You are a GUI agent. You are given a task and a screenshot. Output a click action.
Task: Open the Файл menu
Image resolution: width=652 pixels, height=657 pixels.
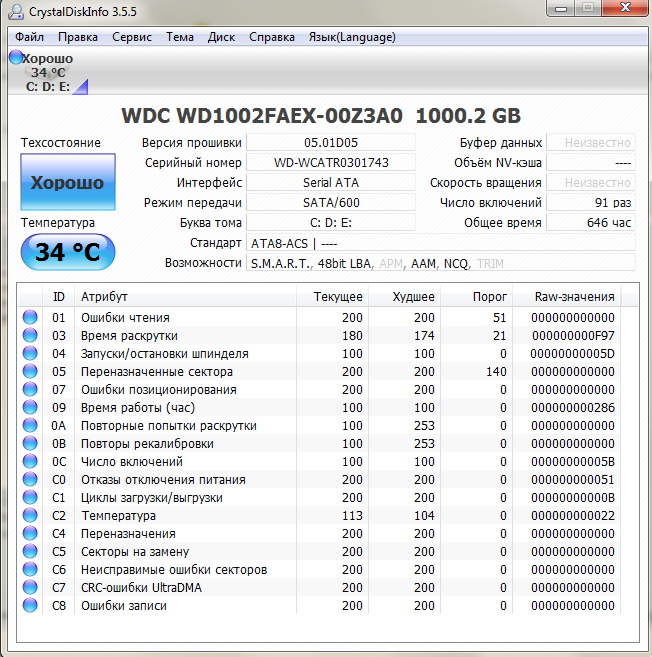point(29,37)
